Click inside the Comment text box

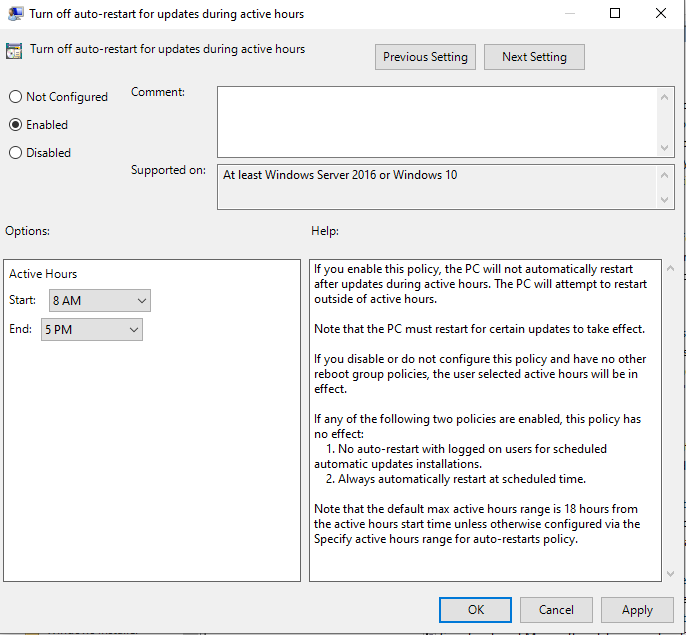(438, 122)
